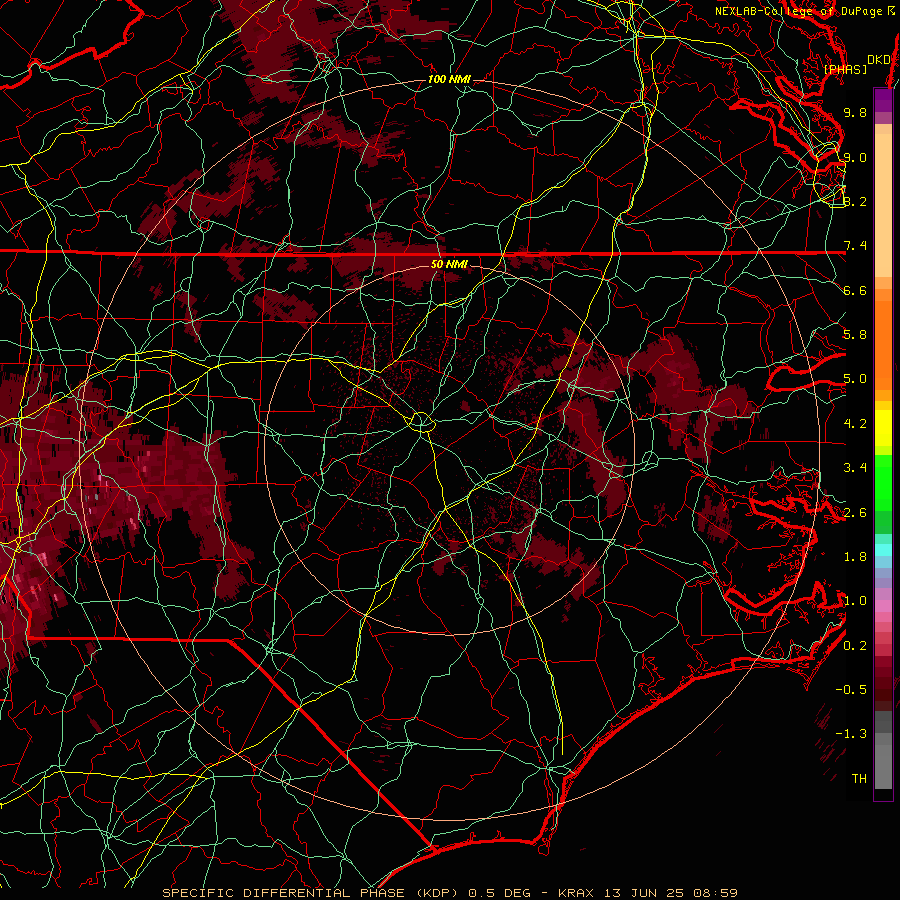This screenshot has width=900, height=900.
Task: Click the 5.0 value on the KDP scale
Action: click(855, 379)
